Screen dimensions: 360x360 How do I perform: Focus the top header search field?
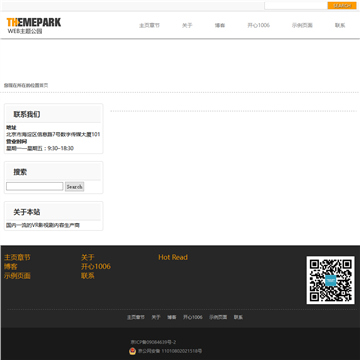coord(296,6)
